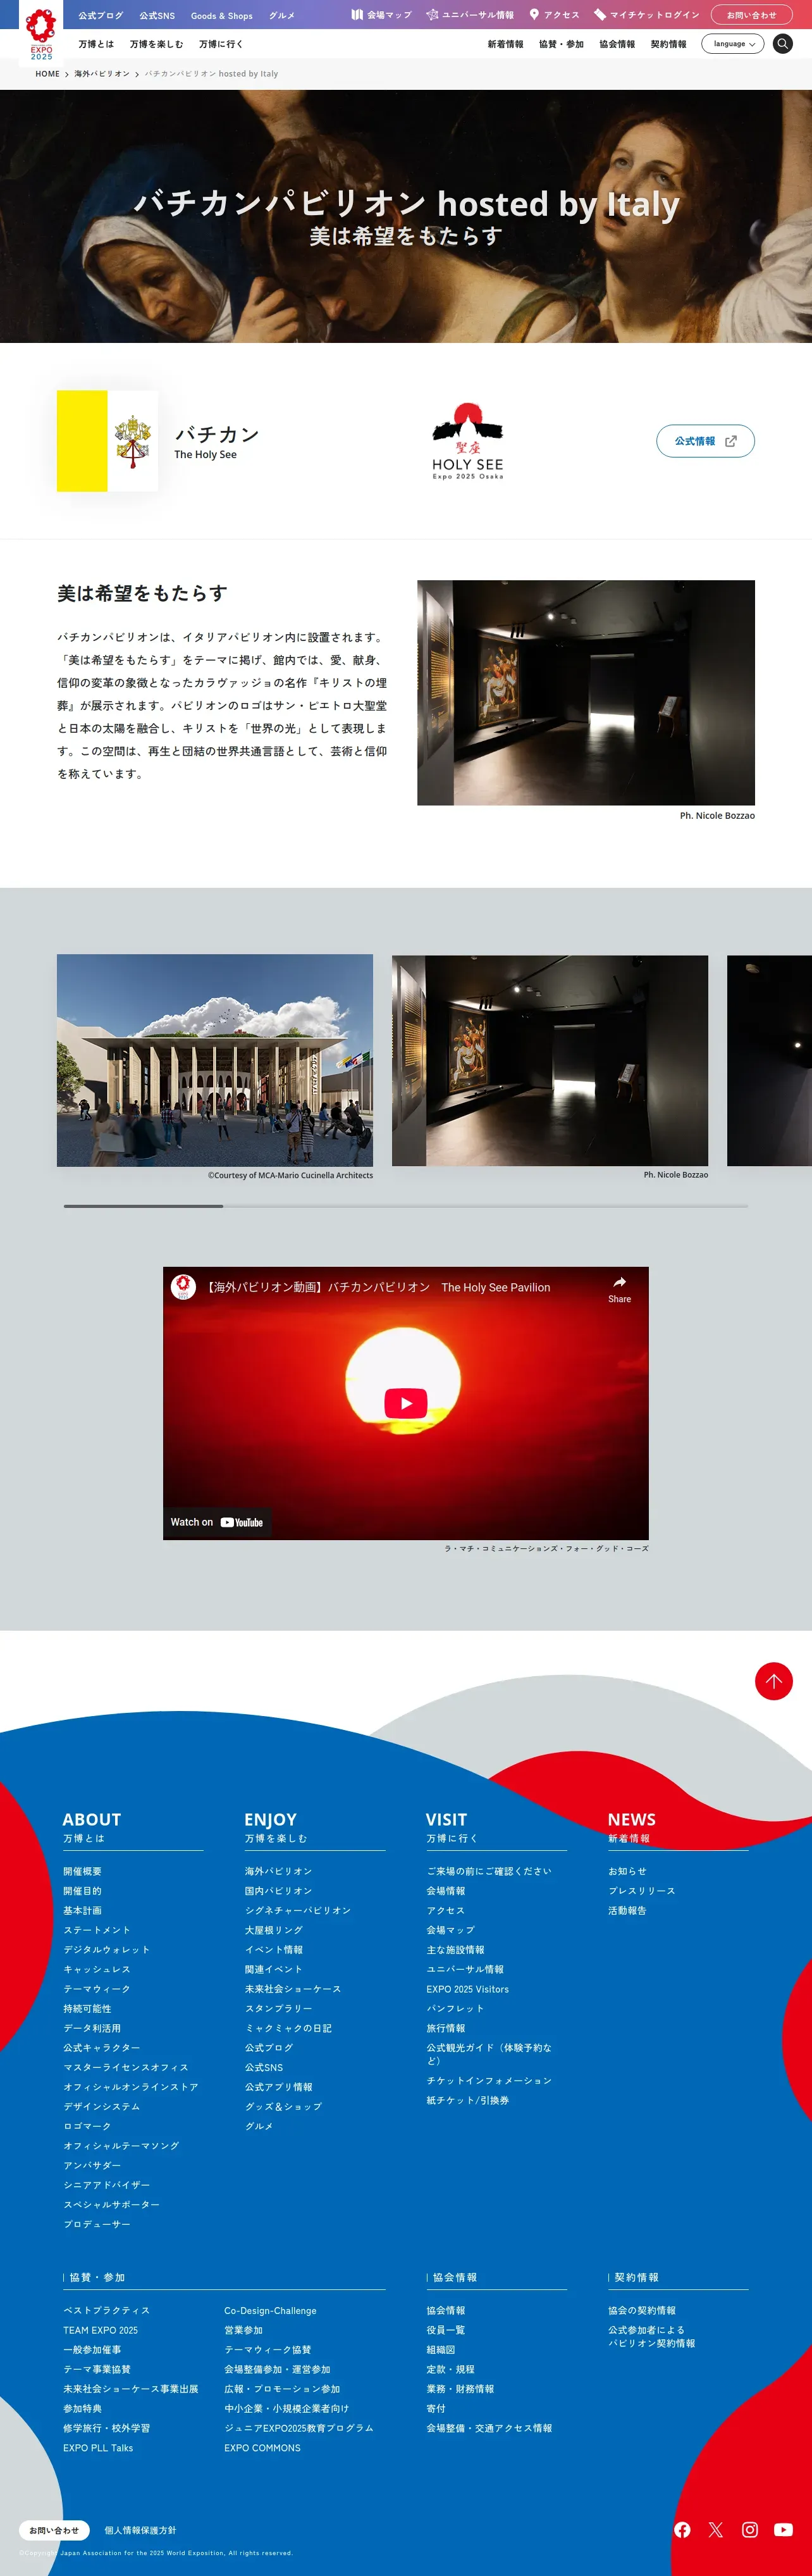Click Watch on YouTube on the video

[x=217, y=1522]
